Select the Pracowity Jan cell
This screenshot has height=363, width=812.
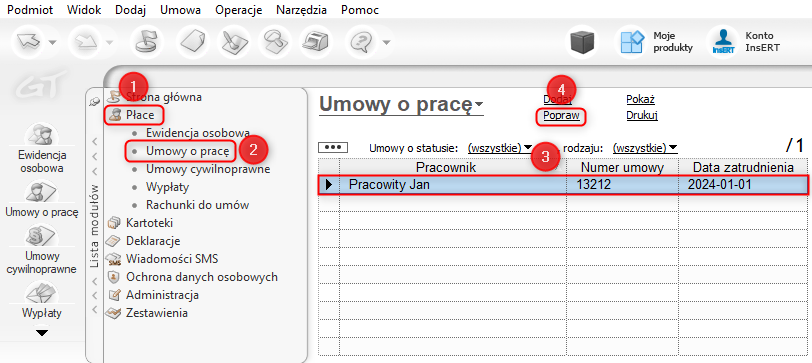(453, 185)
